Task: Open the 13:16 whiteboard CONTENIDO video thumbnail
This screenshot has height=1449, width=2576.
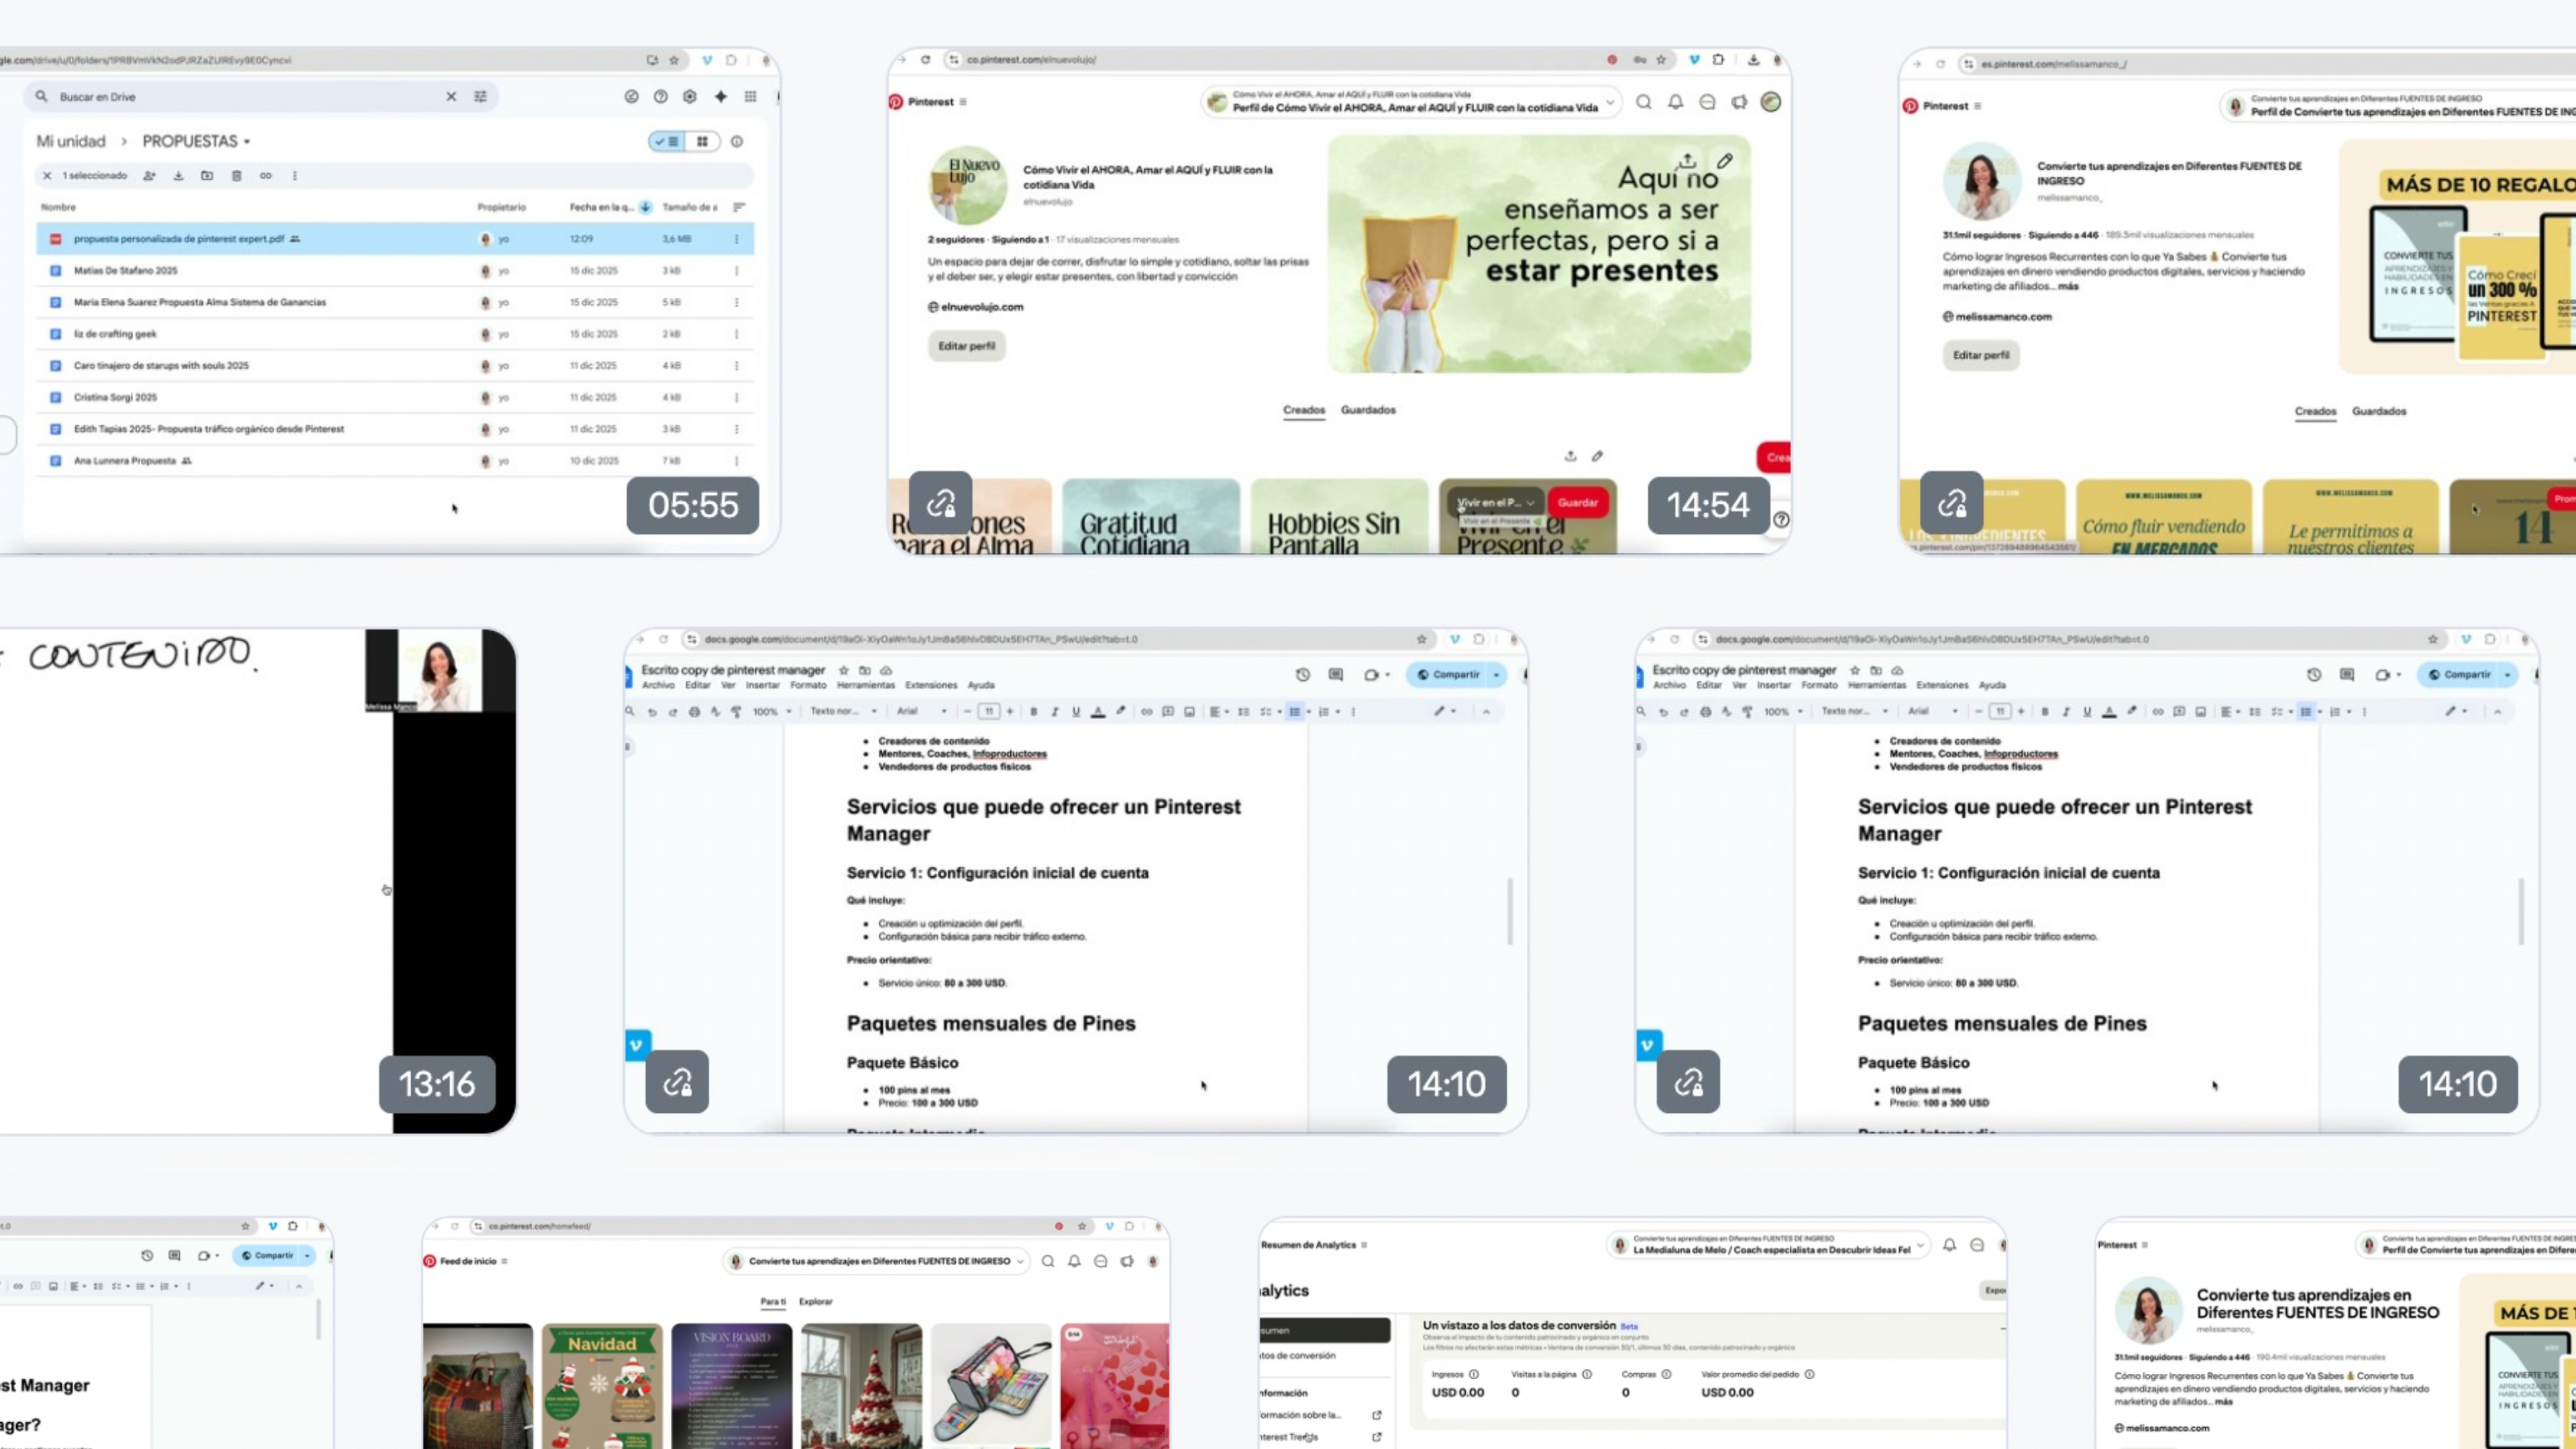Action: 257,881
